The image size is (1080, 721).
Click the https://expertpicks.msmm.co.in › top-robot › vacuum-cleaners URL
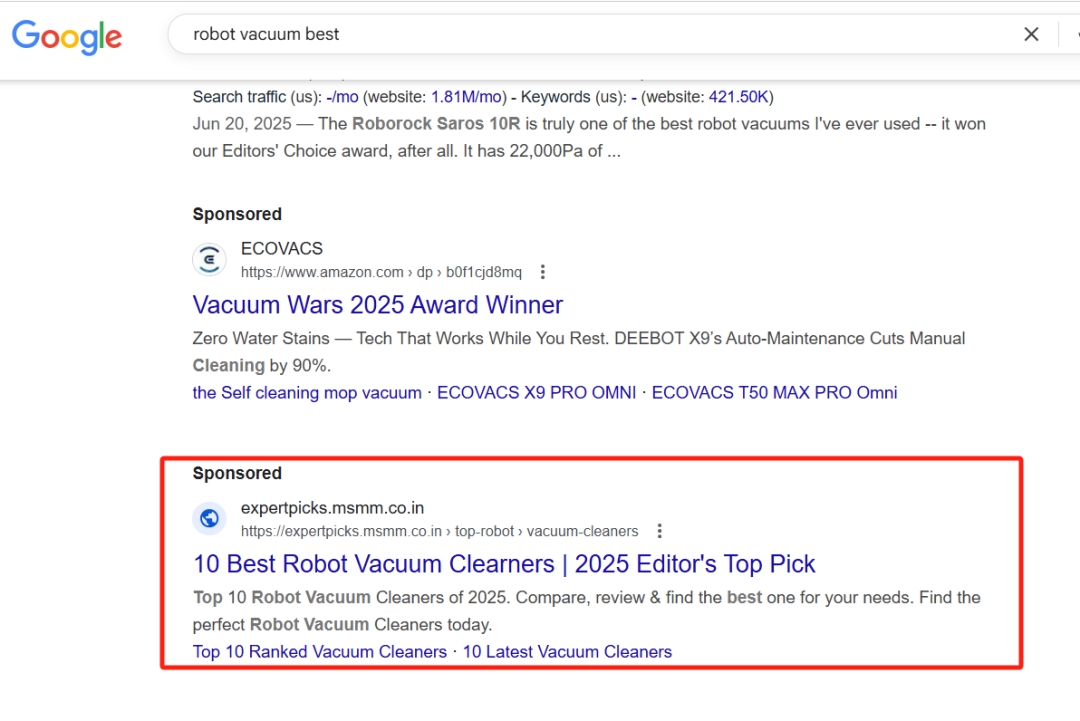439,531
